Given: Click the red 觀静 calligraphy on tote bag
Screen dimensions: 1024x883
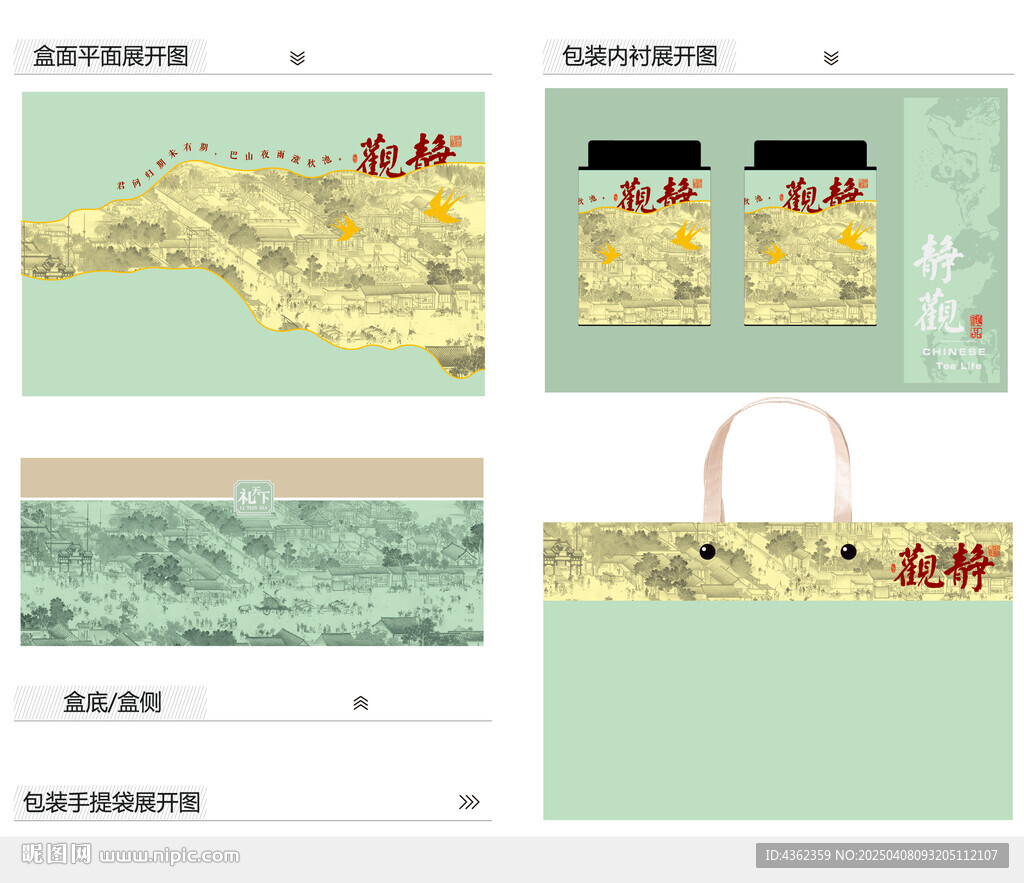Looking at the screenshot, I should click(x=944, y=566).
